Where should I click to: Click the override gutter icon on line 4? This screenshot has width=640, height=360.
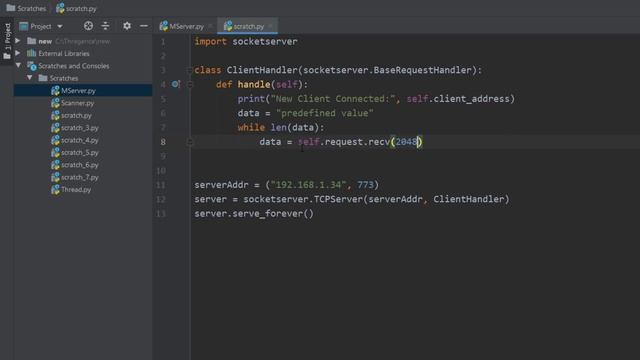[176, 84]
